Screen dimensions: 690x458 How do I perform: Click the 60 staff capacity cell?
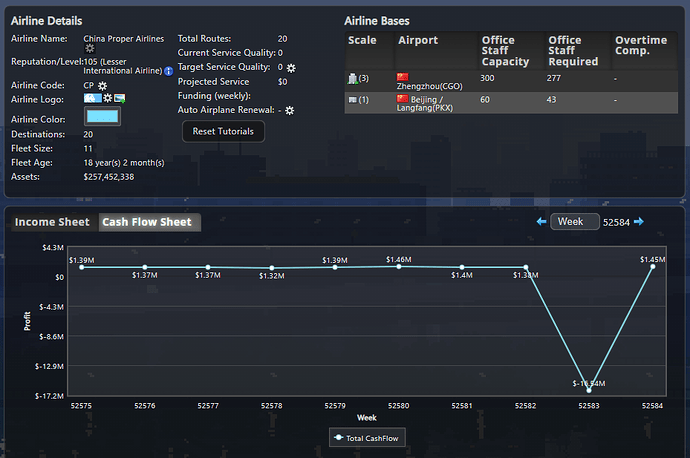tap(485, 100)
